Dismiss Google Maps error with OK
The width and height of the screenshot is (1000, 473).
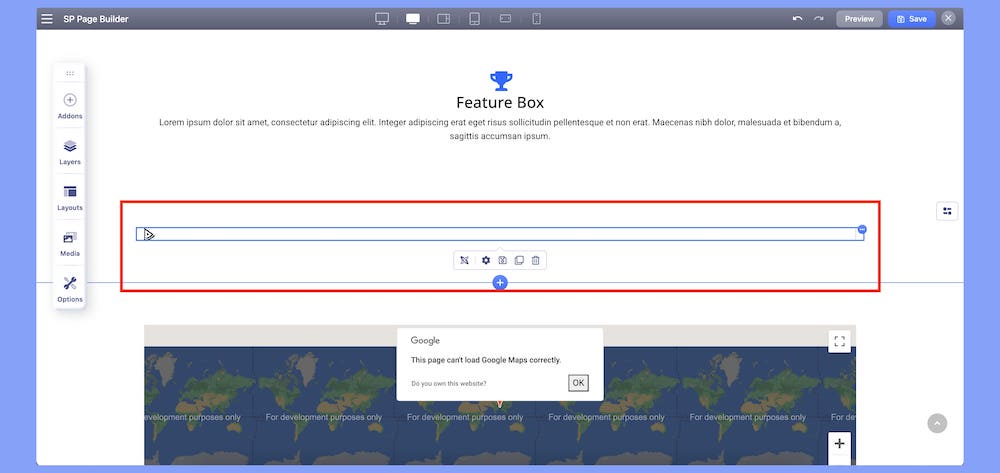pos(578,383)
